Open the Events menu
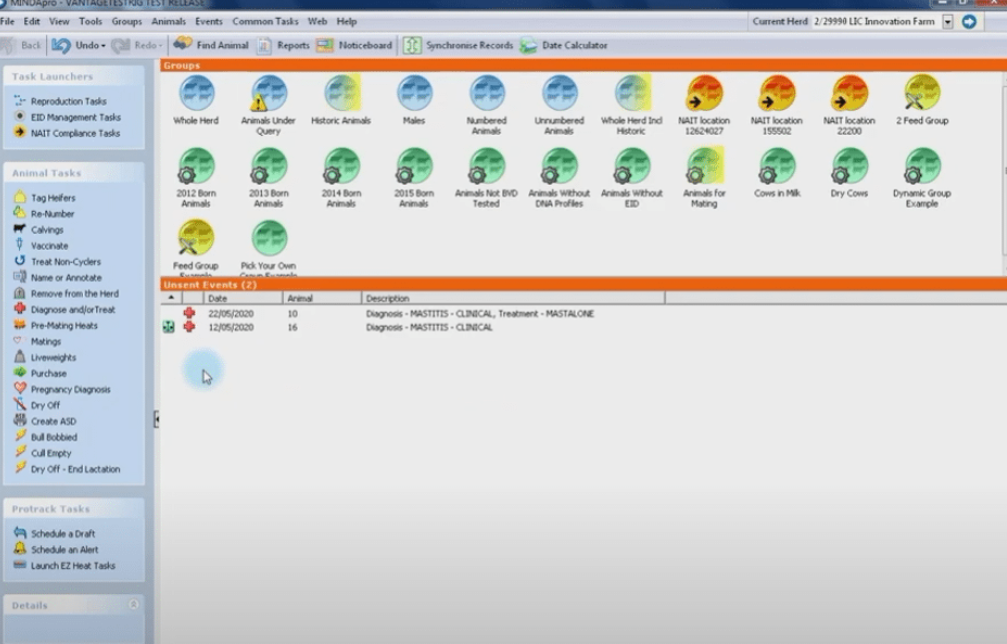The height and width of the screenshot is (644, 1007). click(x=209, y=21)
